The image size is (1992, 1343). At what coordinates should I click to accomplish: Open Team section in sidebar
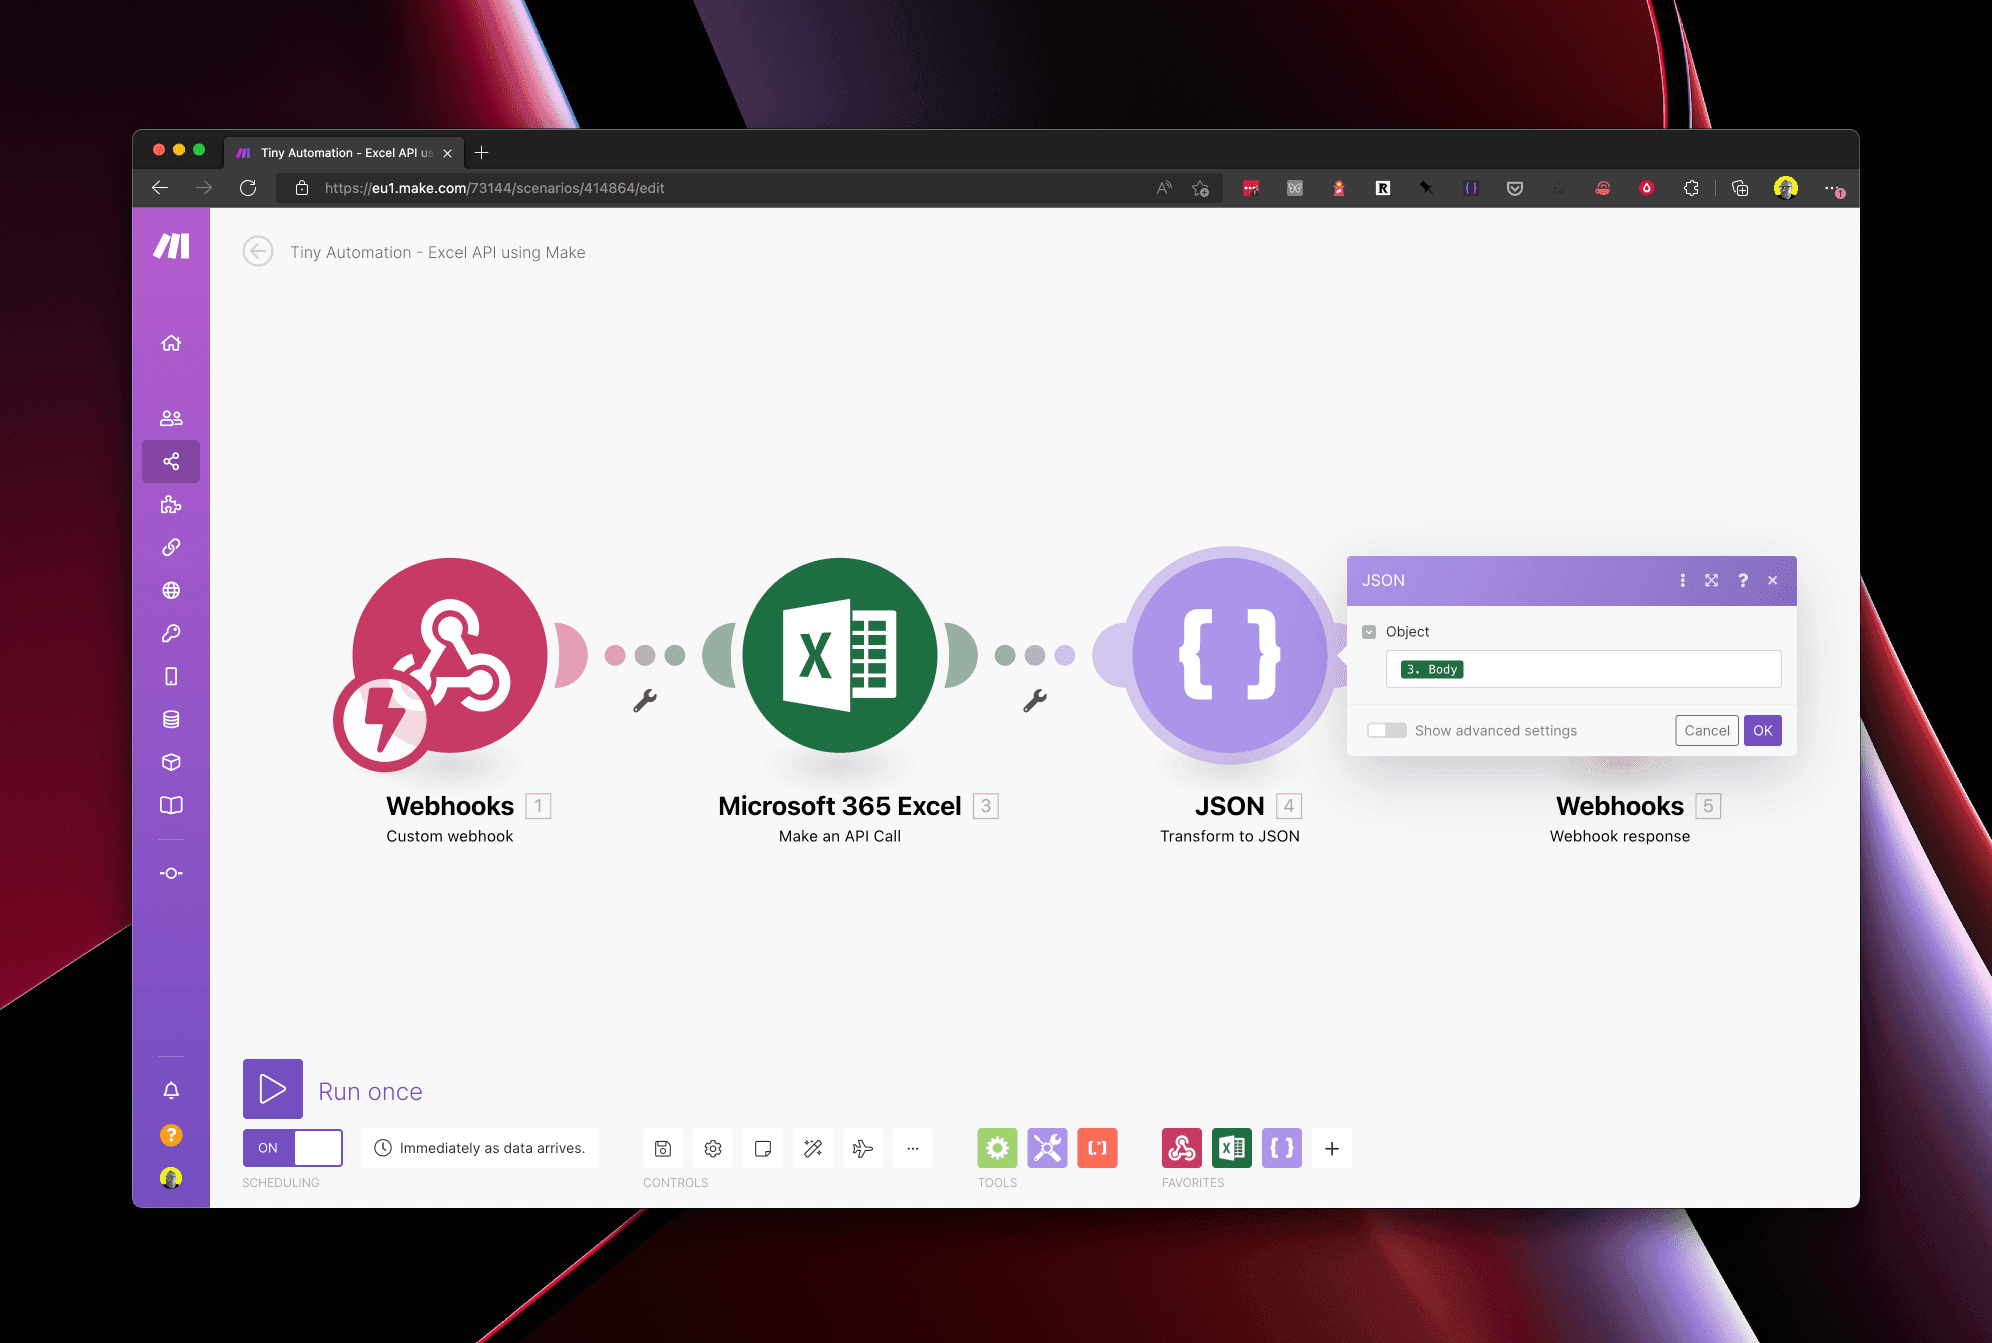(171, 418)
